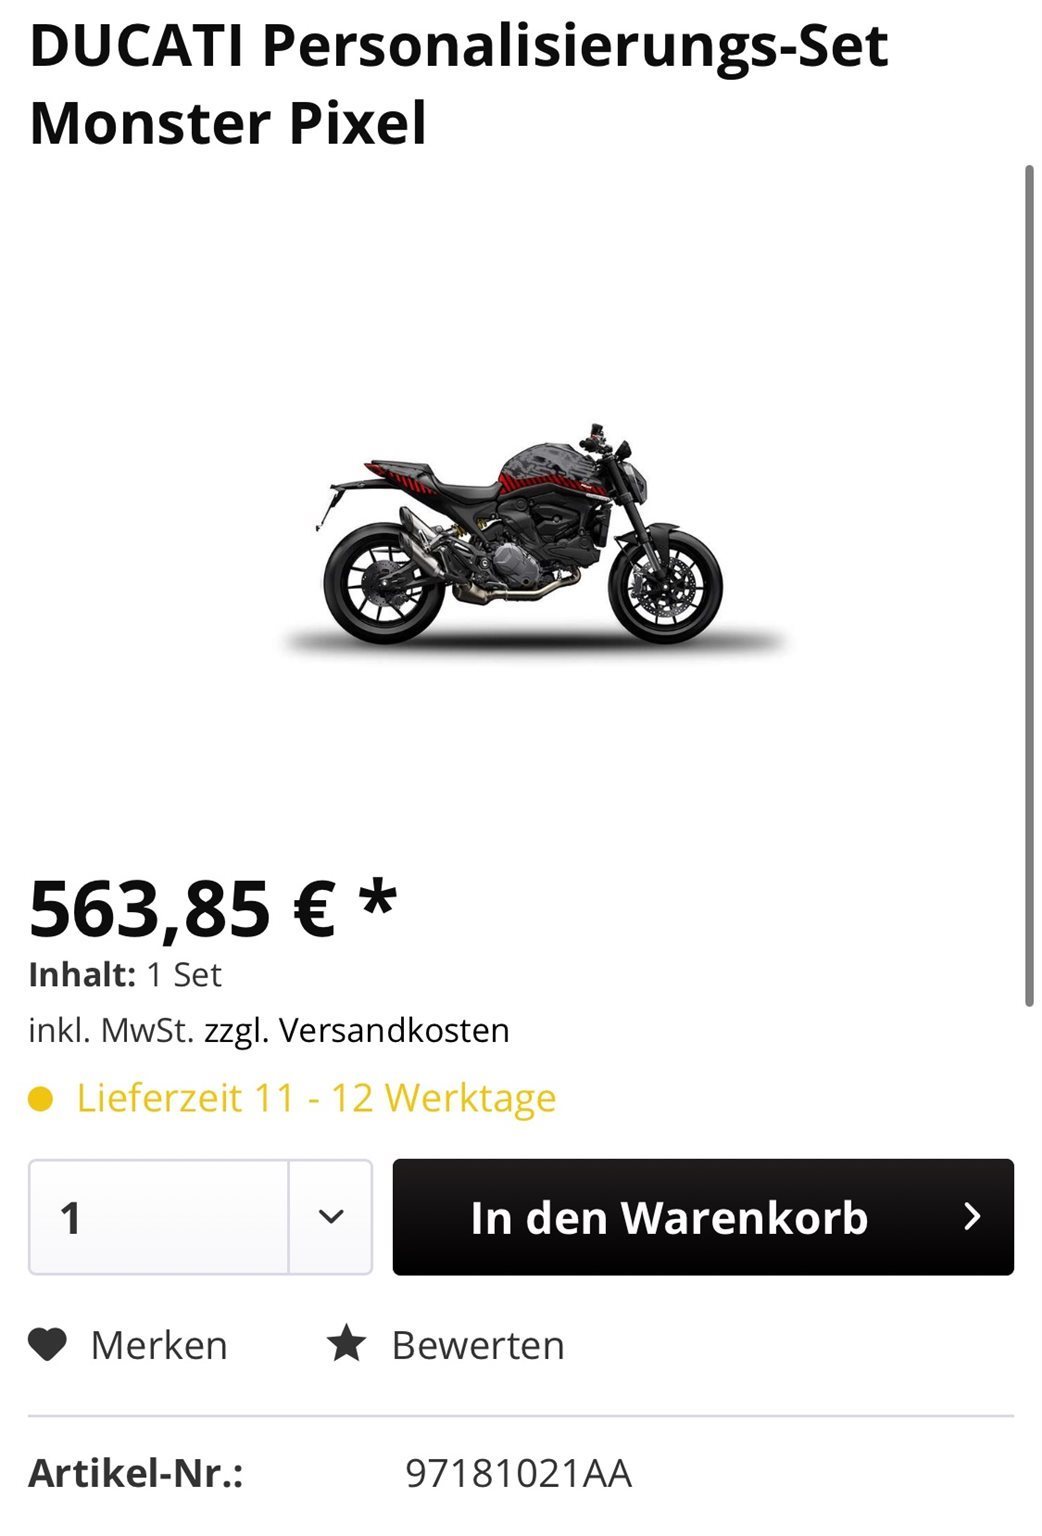Click the quantity field showing 1
Viewport: 1042px width, 1536px height.
click(x=159, y=1217)
